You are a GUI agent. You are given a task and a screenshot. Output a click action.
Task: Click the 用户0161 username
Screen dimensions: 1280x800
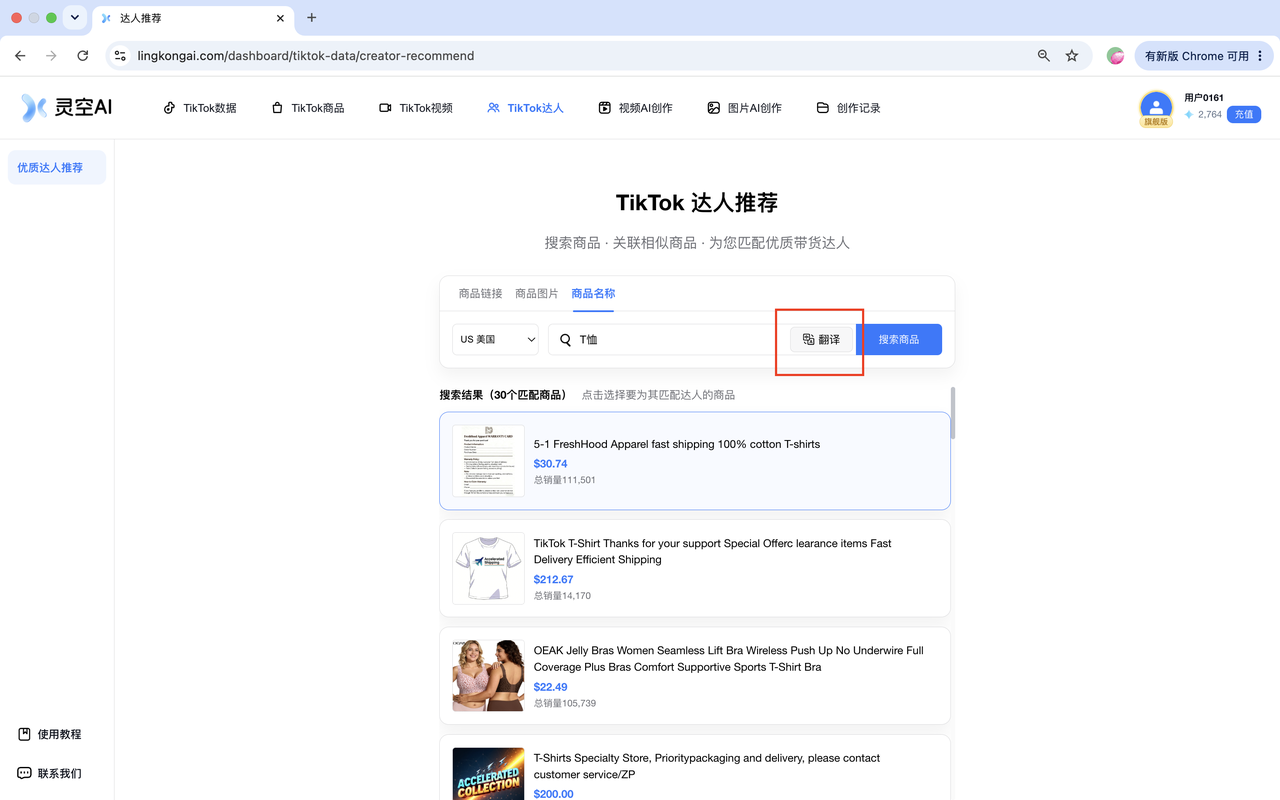click(1204, 98)
